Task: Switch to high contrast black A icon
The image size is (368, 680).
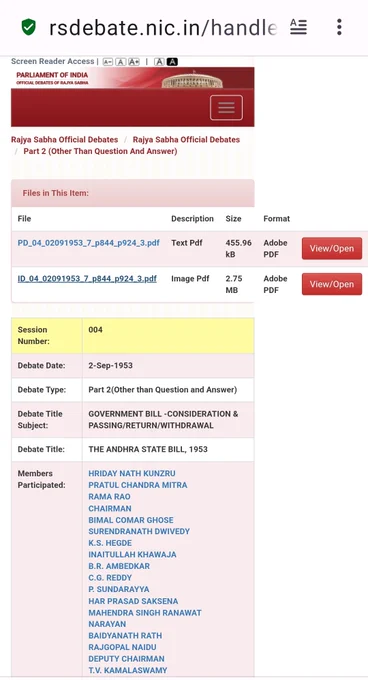Action: click(172, 62)
